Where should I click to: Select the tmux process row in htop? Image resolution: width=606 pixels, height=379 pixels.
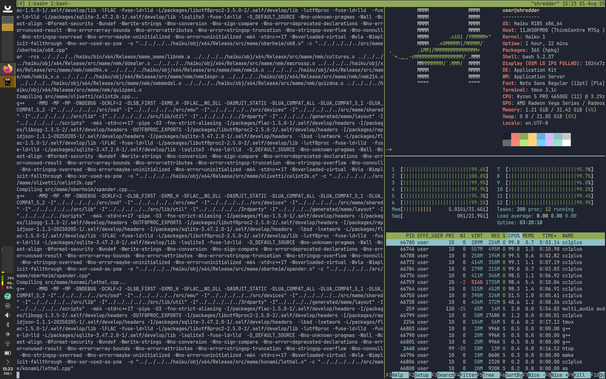pos(495,322)
